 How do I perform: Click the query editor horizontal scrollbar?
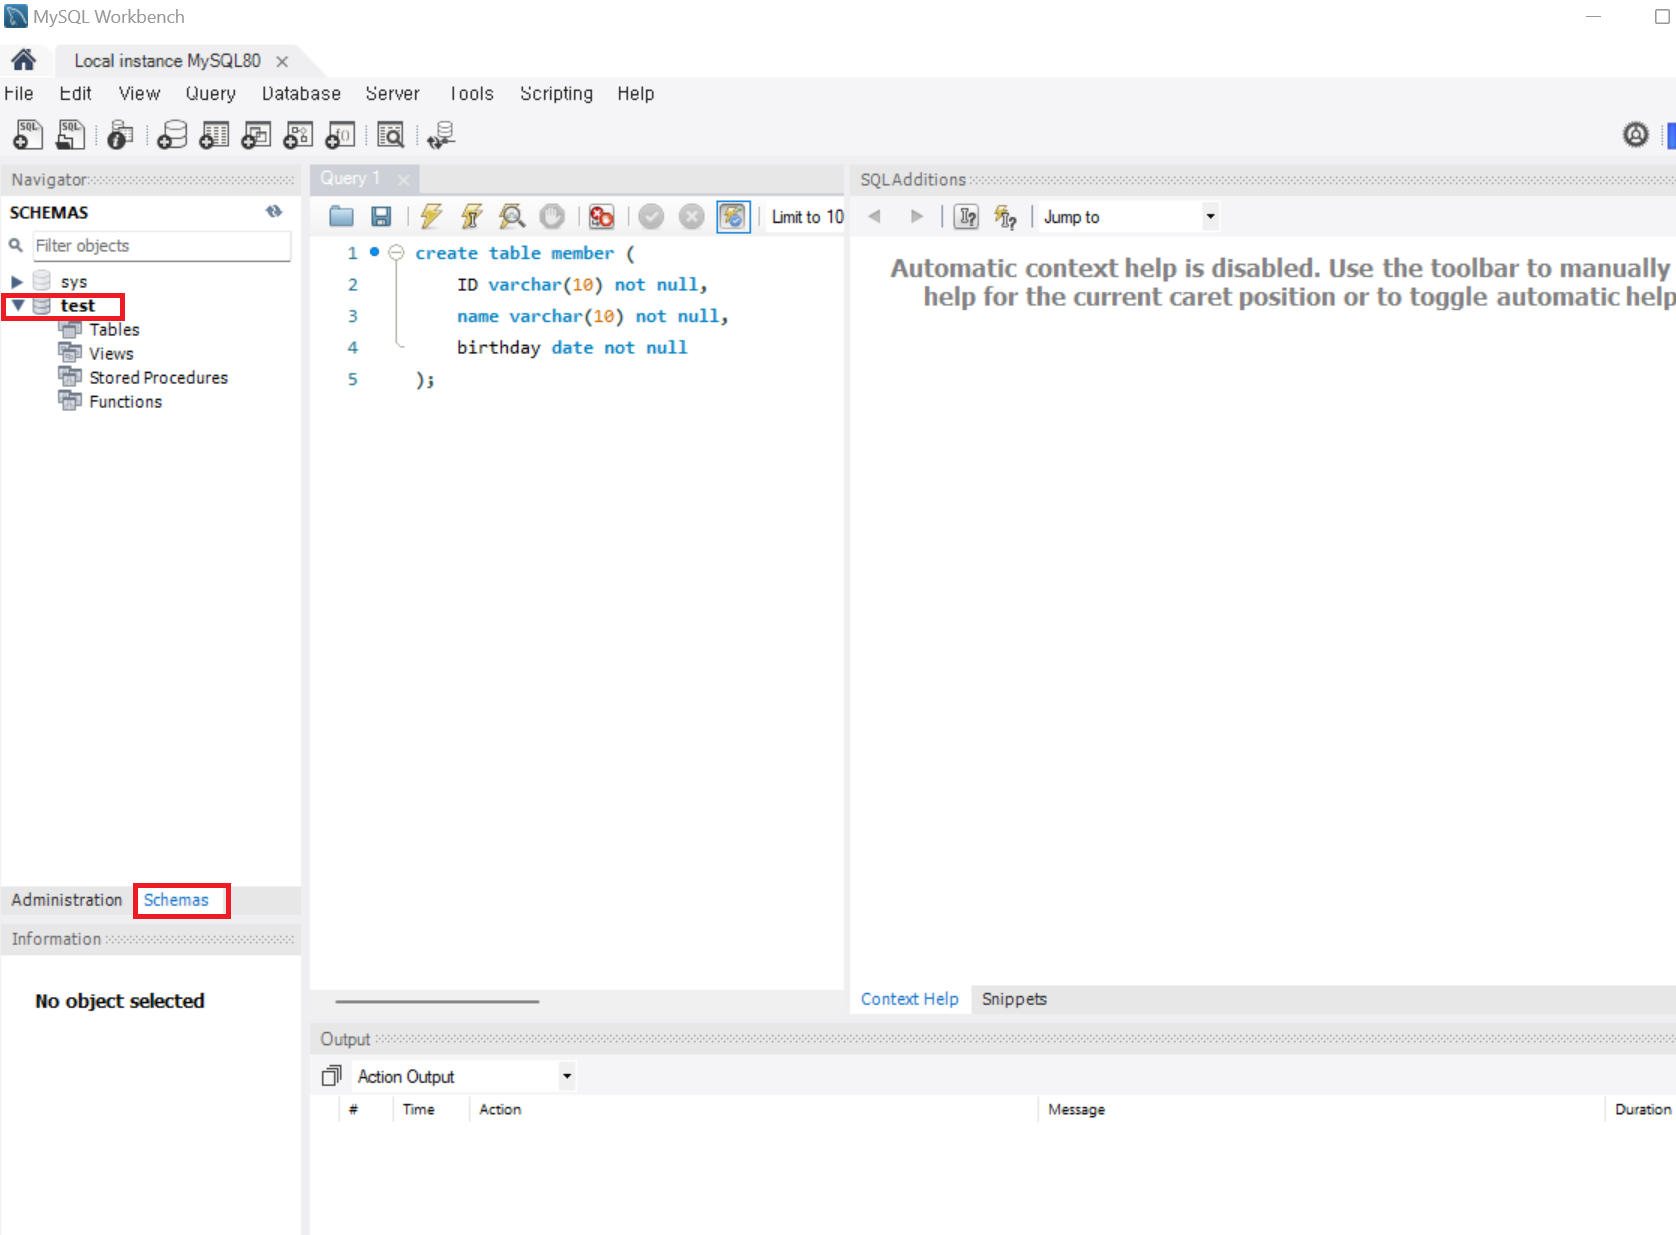click(x=437, y=1001)
